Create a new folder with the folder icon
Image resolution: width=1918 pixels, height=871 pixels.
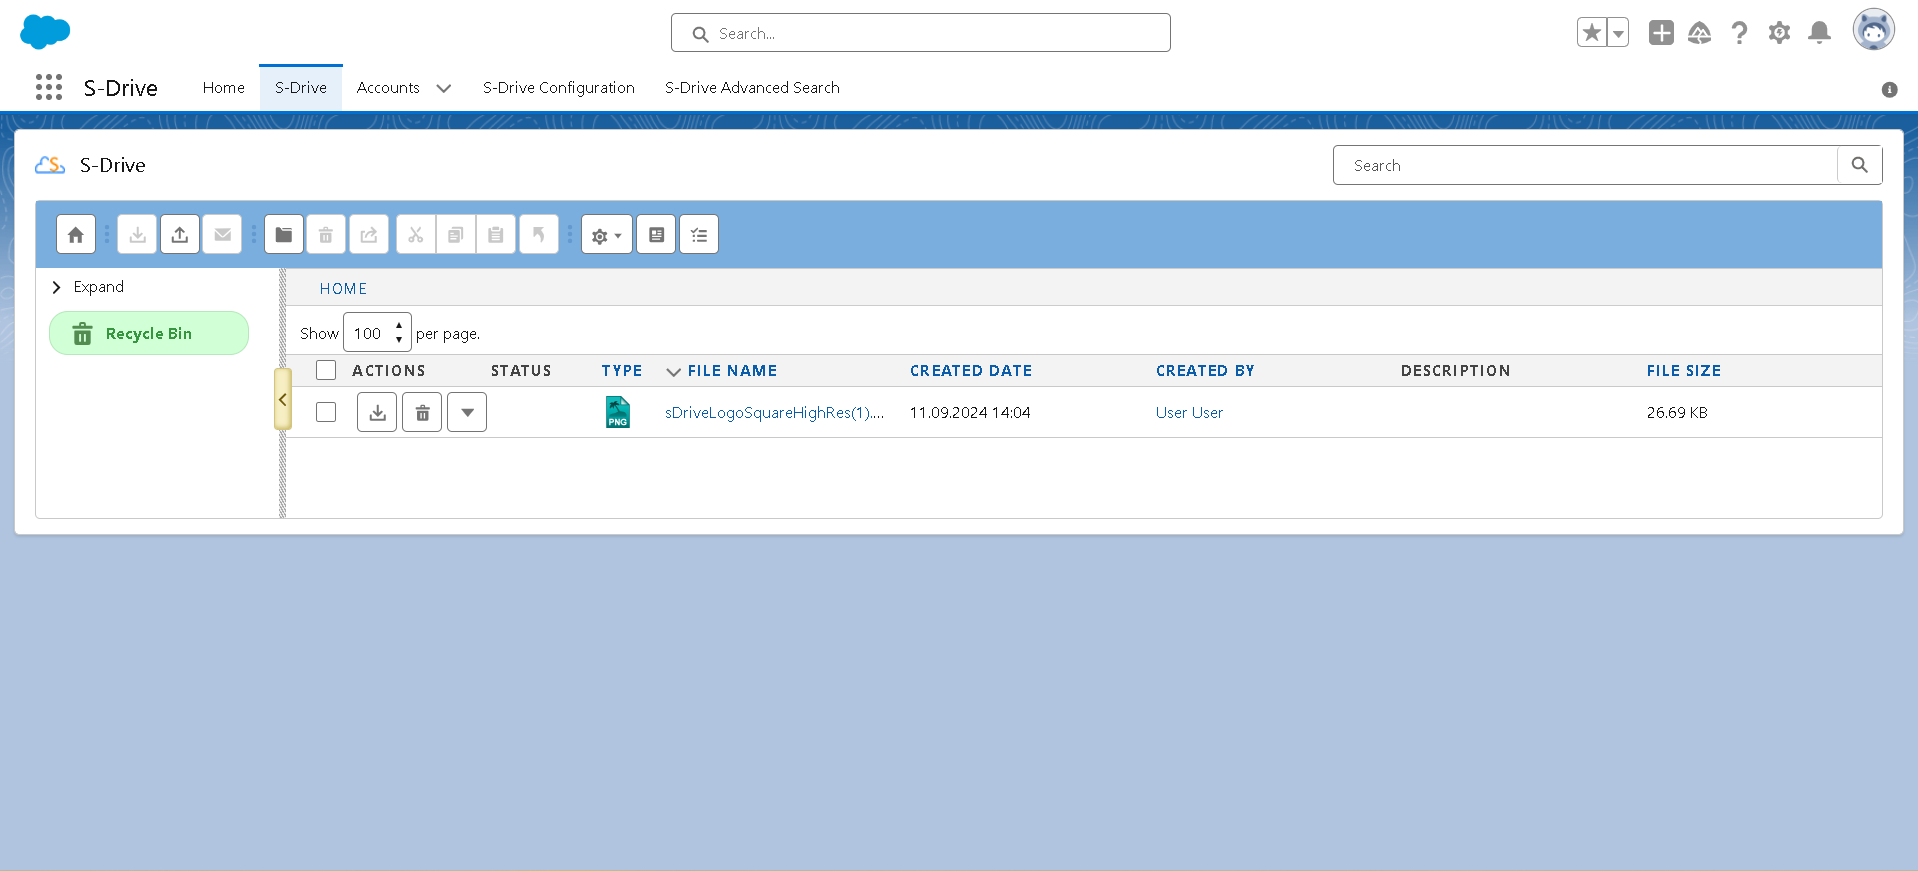coord(284,235)
